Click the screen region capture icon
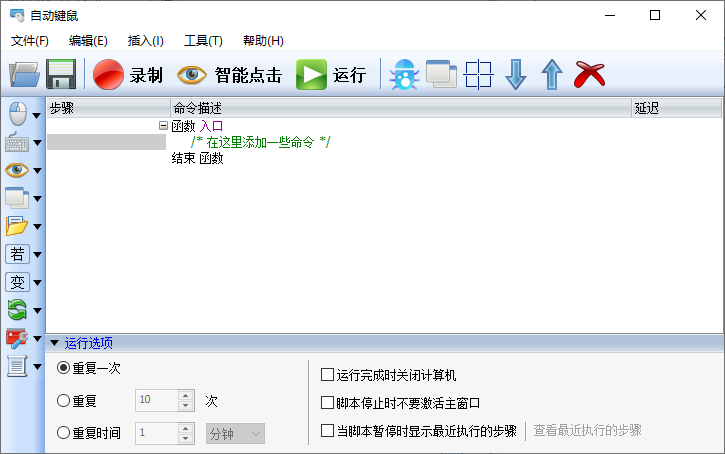Viewport: 725px width, 454px height. 479,74
